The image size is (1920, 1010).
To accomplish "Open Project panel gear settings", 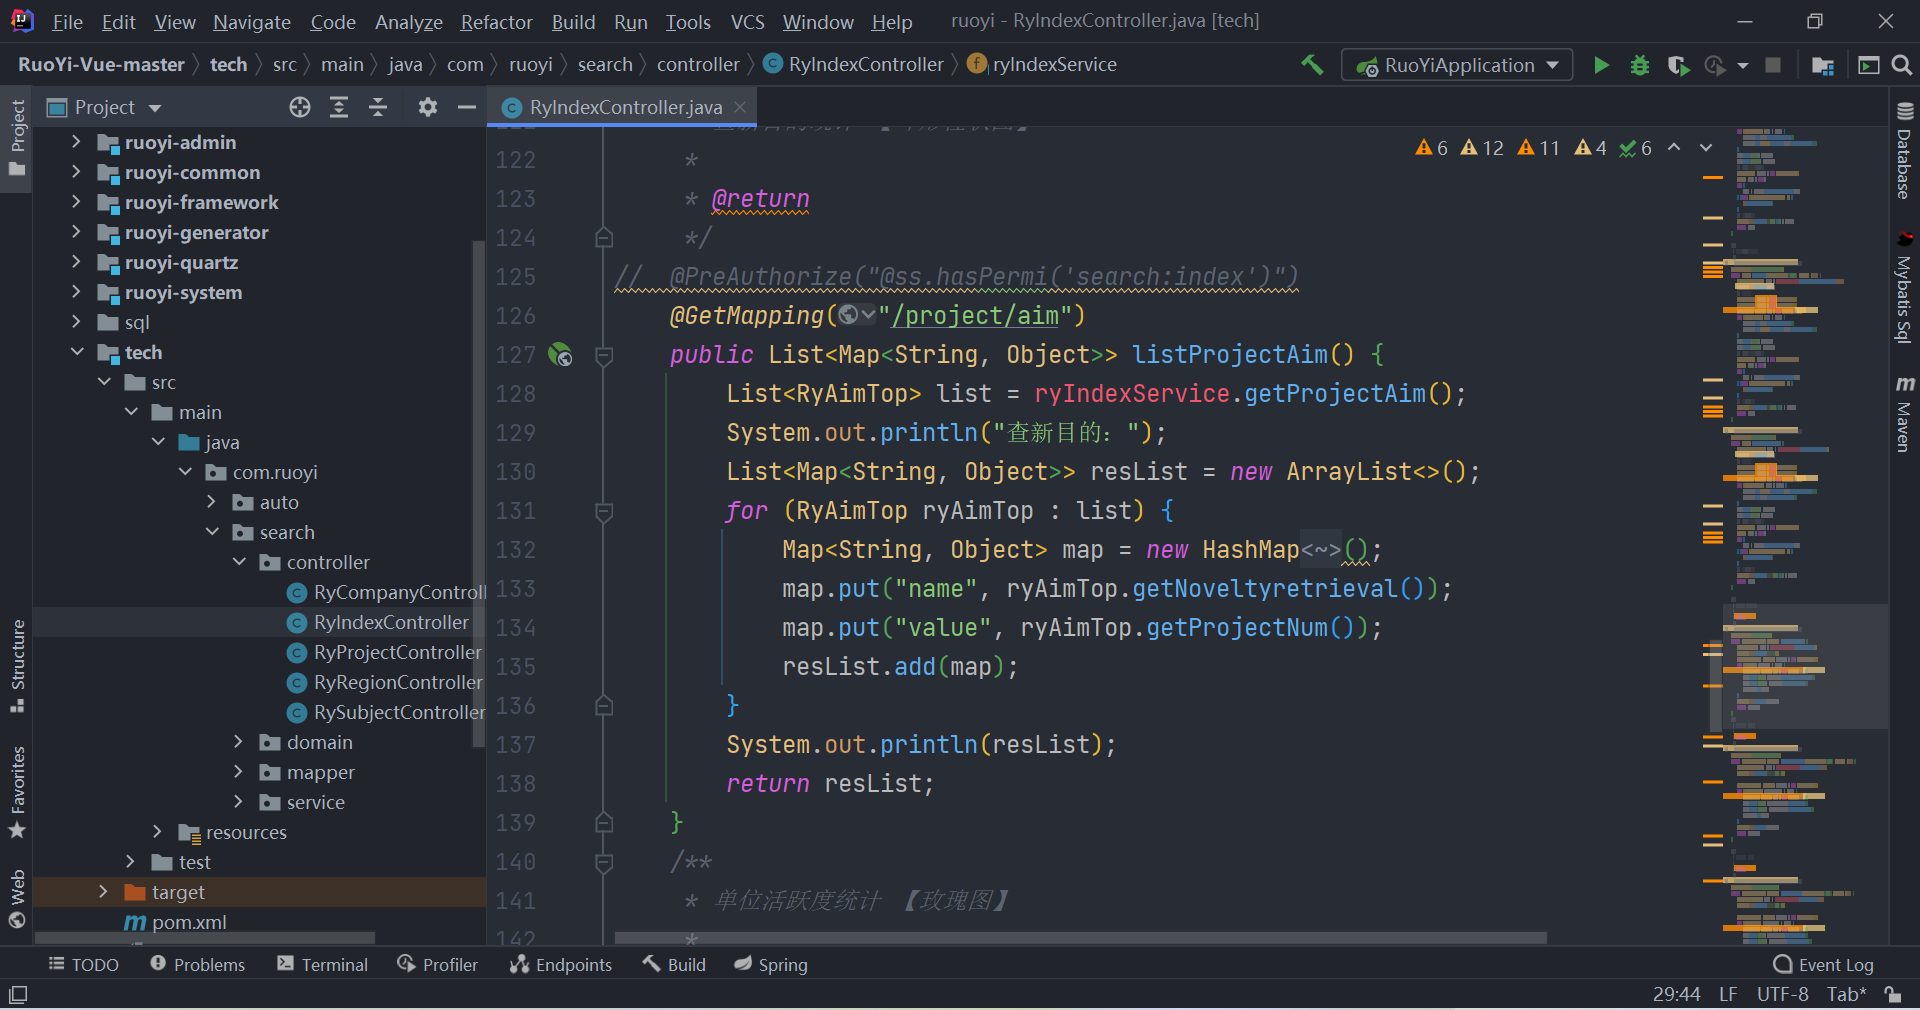I will [428, 107].
